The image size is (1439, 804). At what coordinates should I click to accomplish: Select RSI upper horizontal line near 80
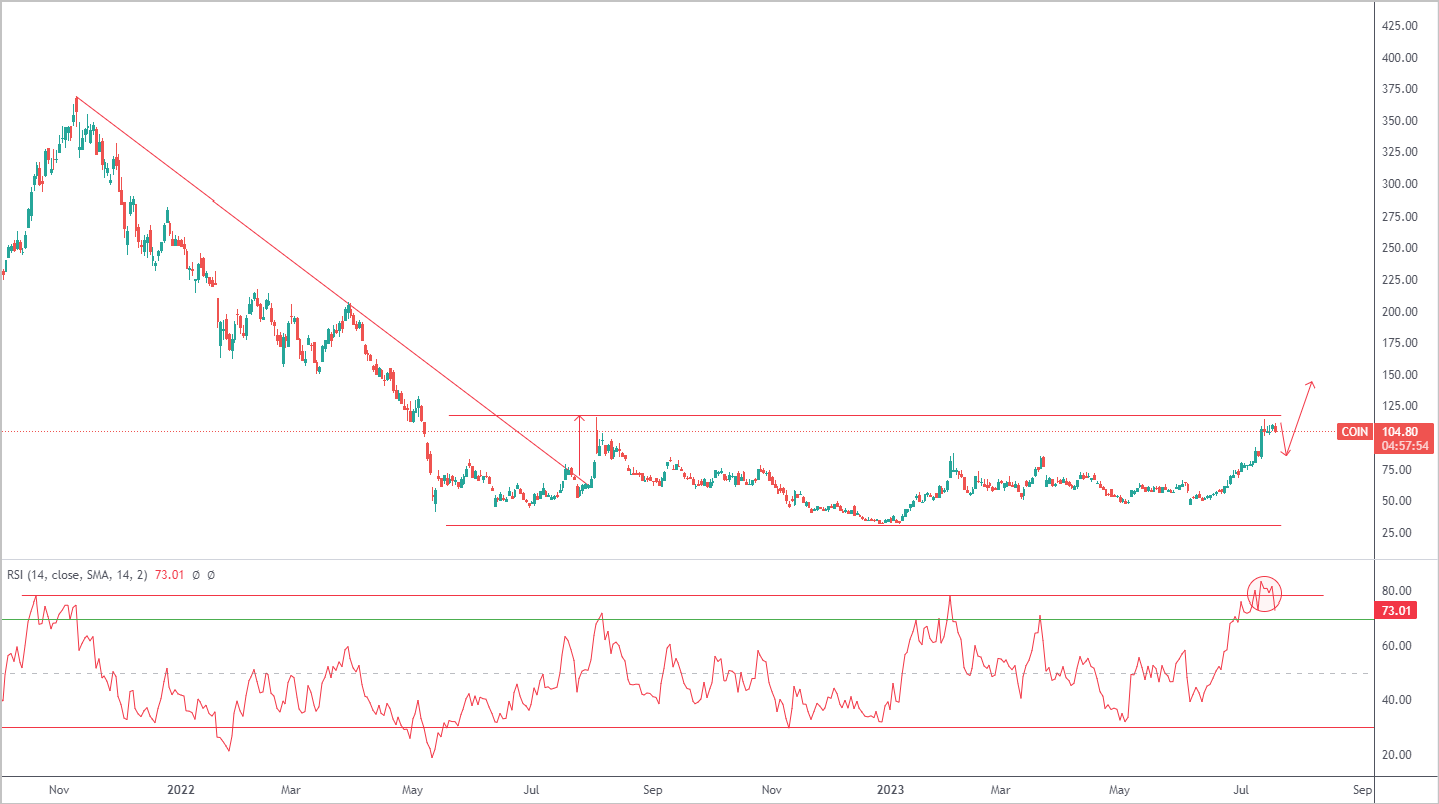(x=672, y=595)
